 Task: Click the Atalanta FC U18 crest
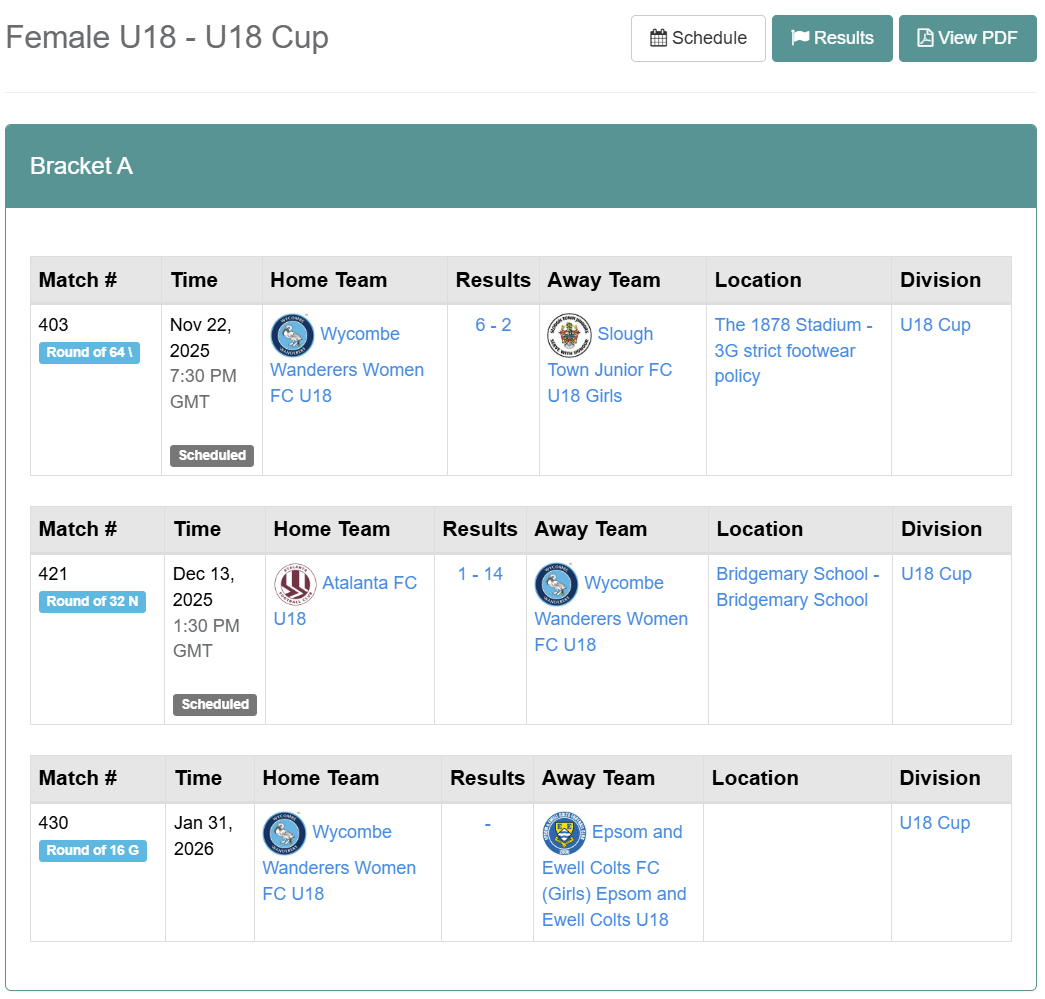[295, 584]
